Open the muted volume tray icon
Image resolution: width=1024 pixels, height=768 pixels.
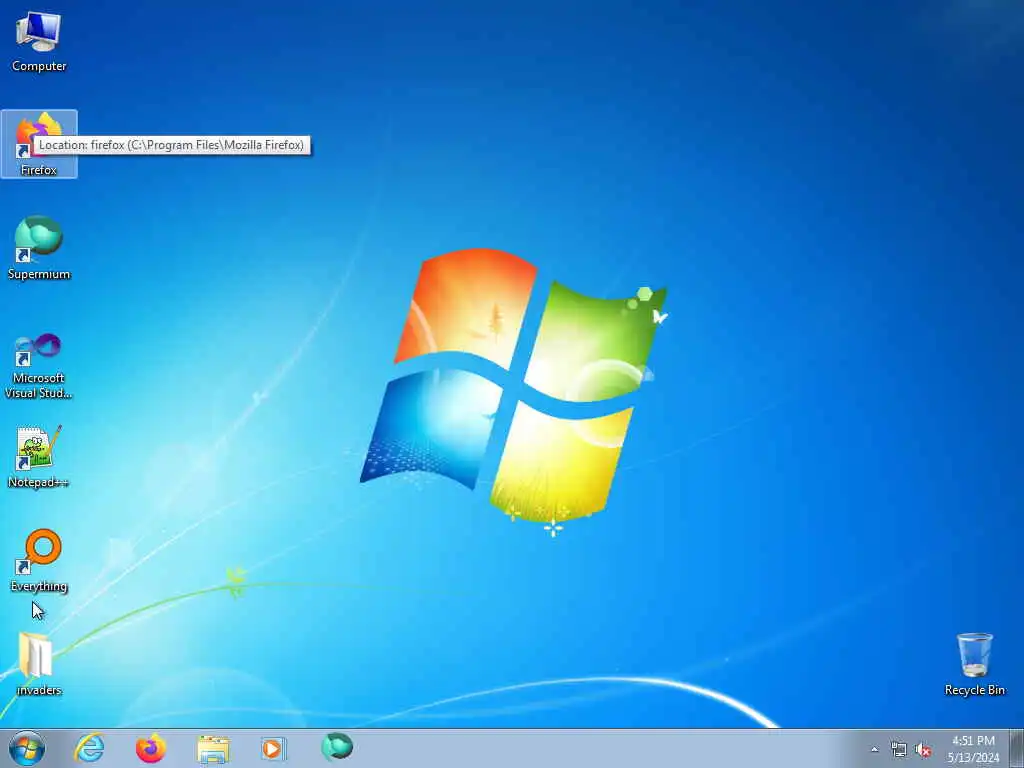click(923, 750)
